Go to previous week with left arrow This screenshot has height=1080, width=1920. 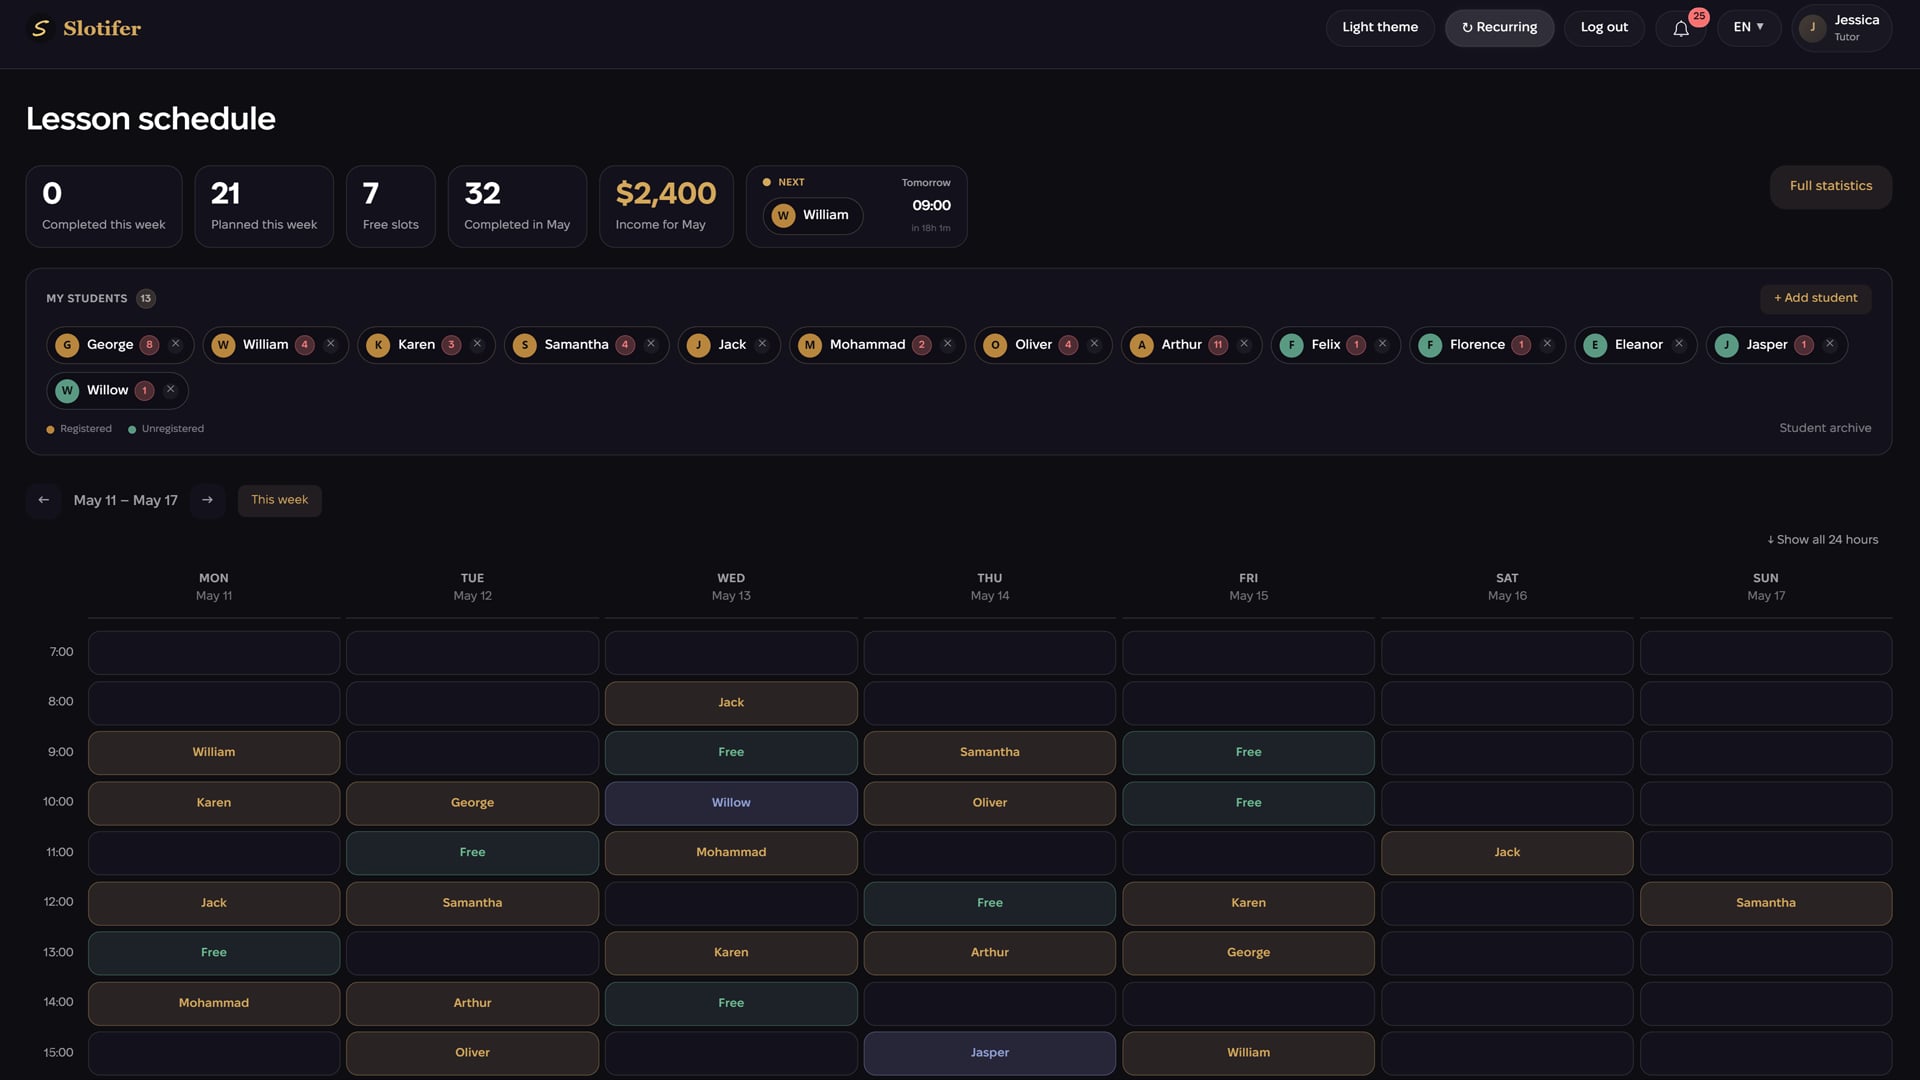click(43, 500)
